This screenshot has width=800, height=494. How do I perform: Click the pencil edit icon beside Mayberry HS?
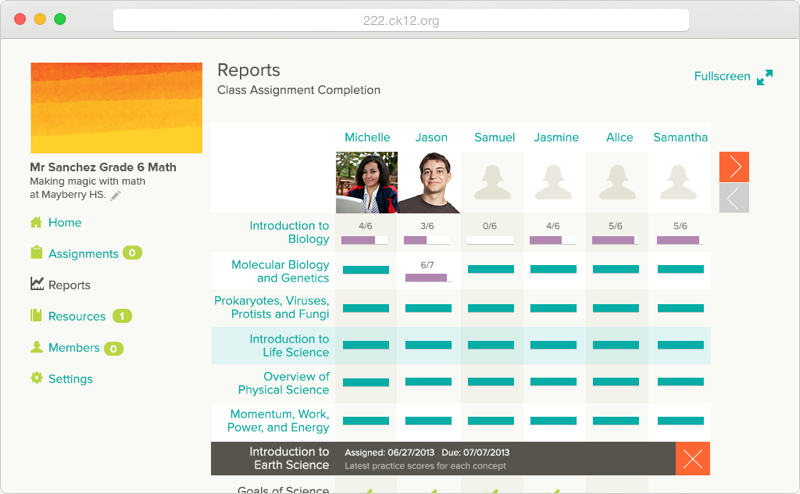116,195
